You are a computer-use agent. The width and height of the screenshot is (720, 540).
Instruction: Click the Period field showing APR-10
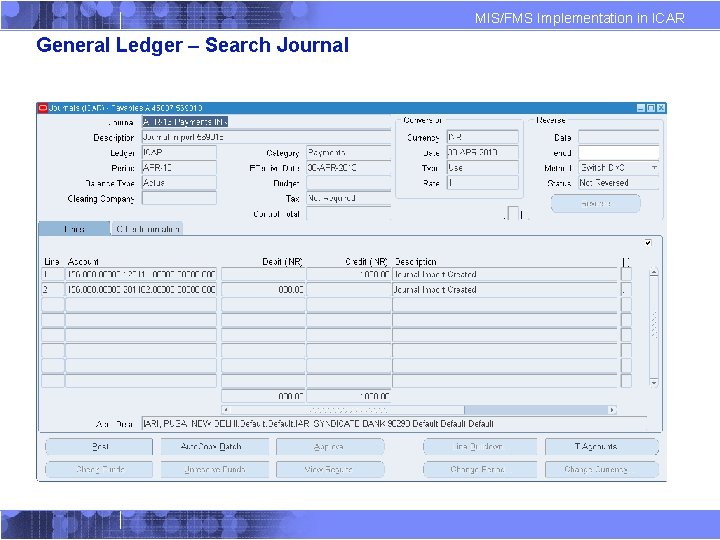(179, 168)
